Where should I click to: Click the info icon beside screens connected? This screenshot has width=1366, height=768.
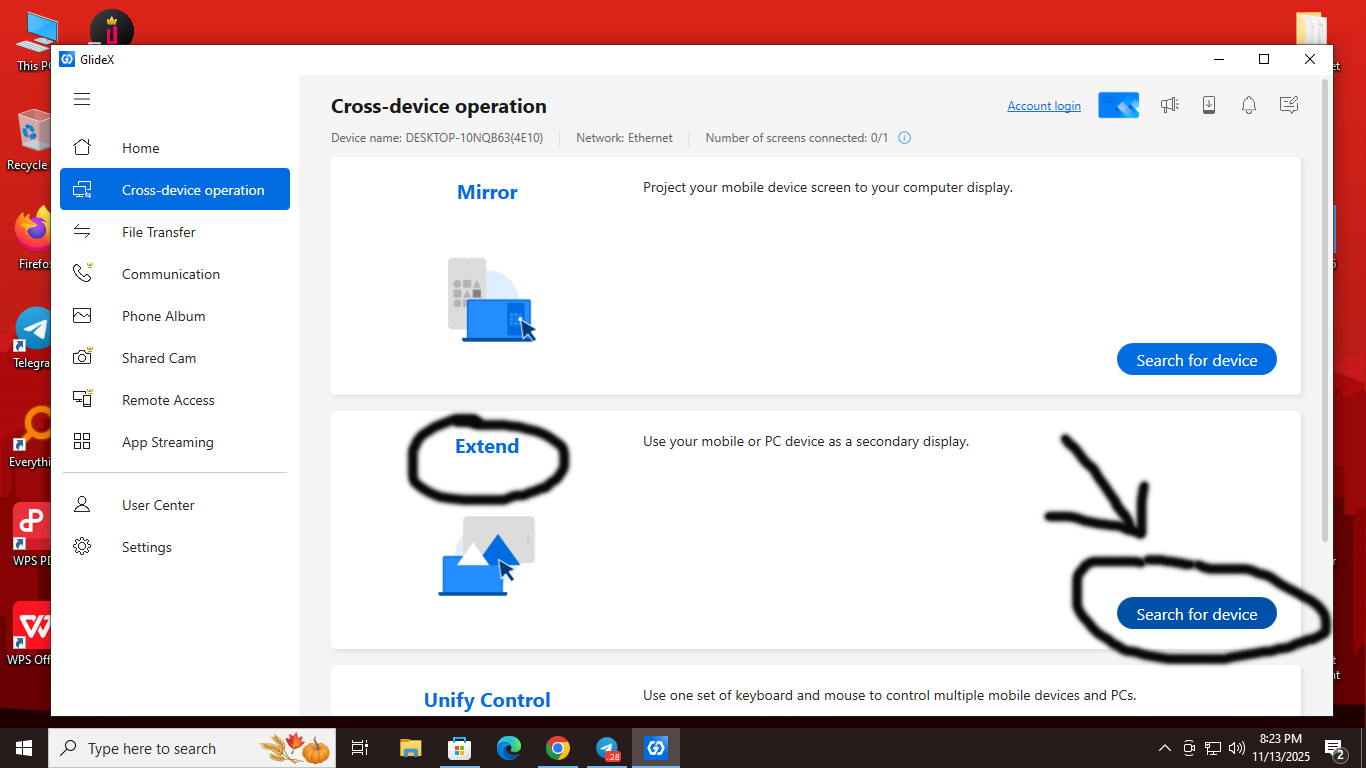[904, 138]
